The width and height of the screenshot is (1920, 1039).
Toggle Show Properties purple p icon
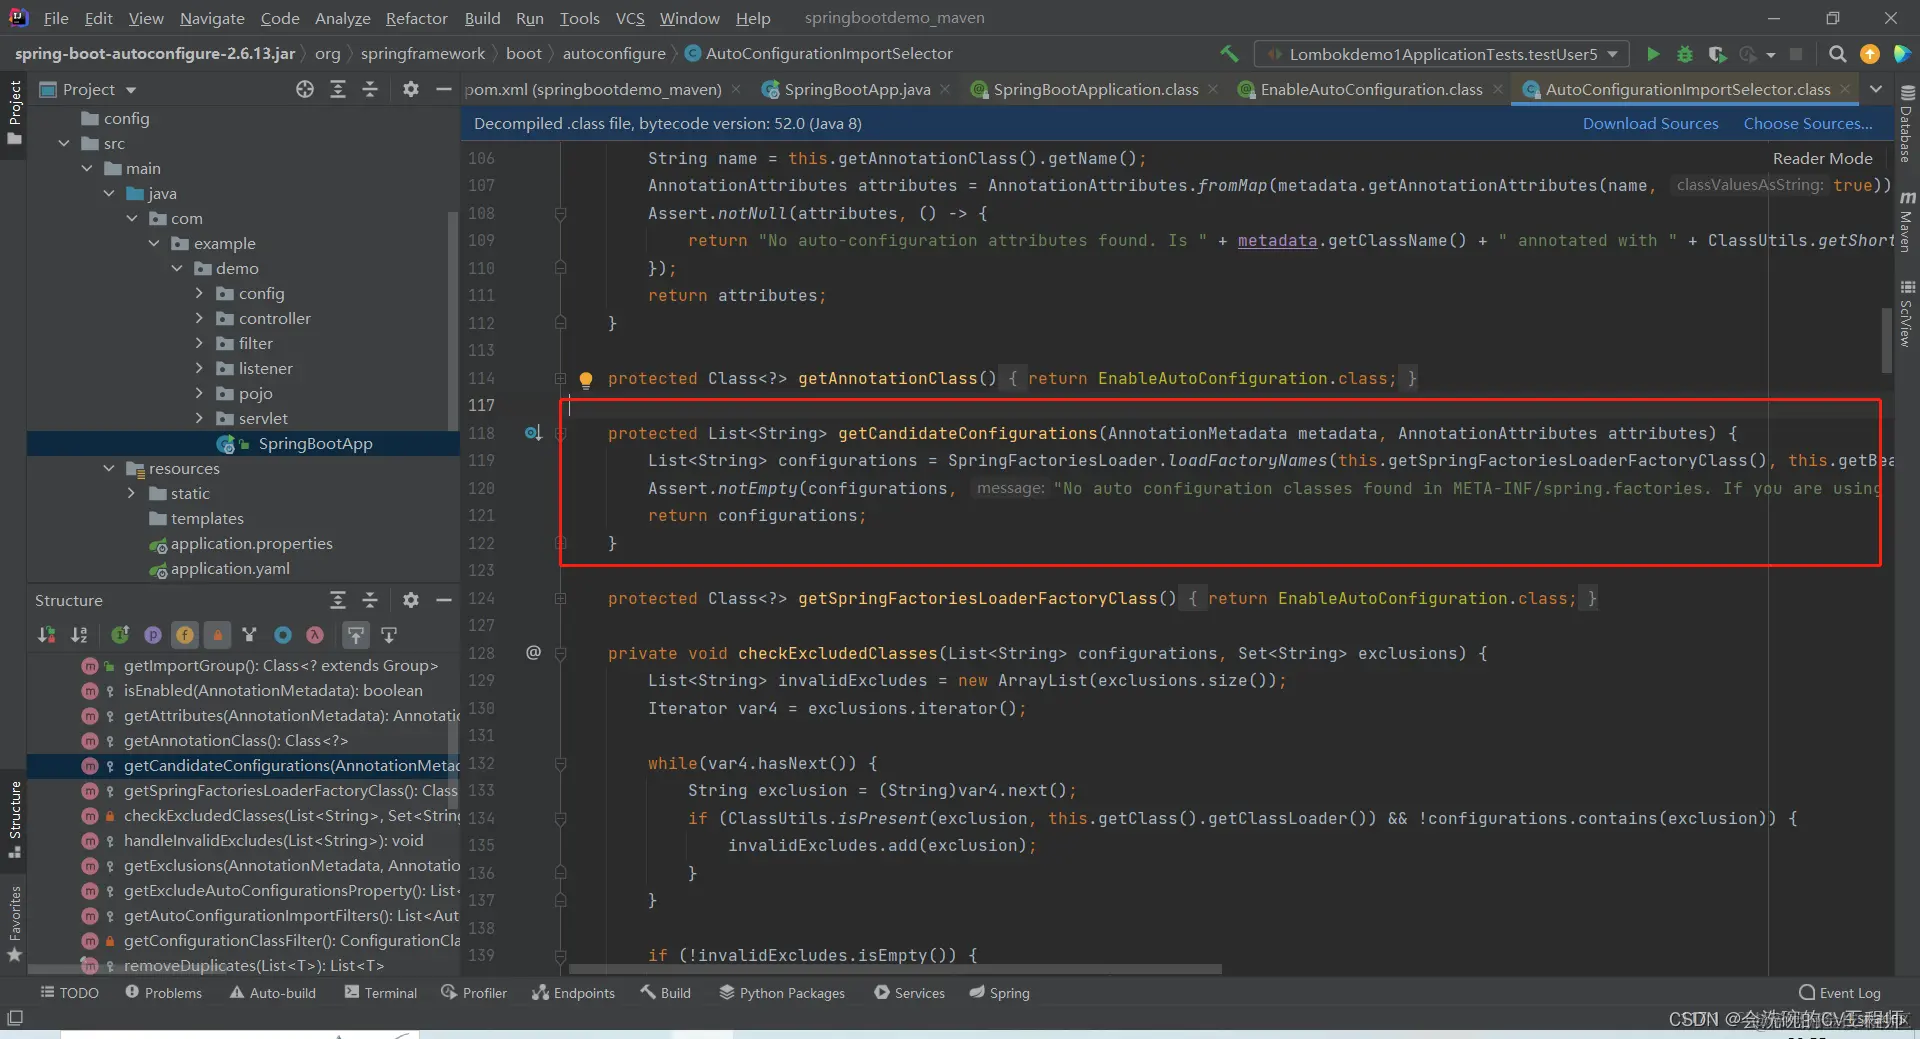(153, 635)
